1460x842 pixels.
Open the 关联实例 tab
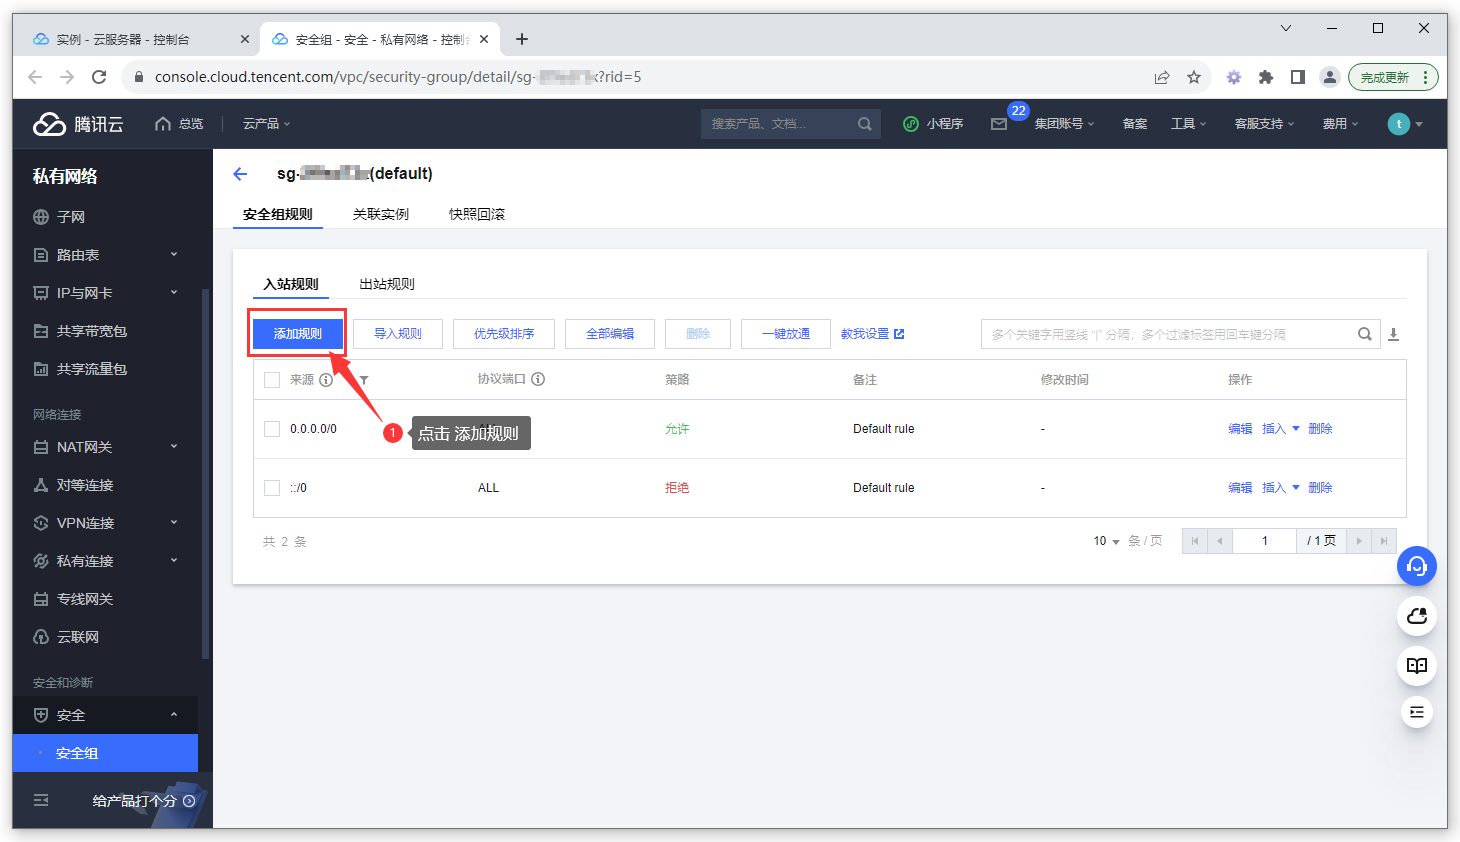(x=381, y=214)
